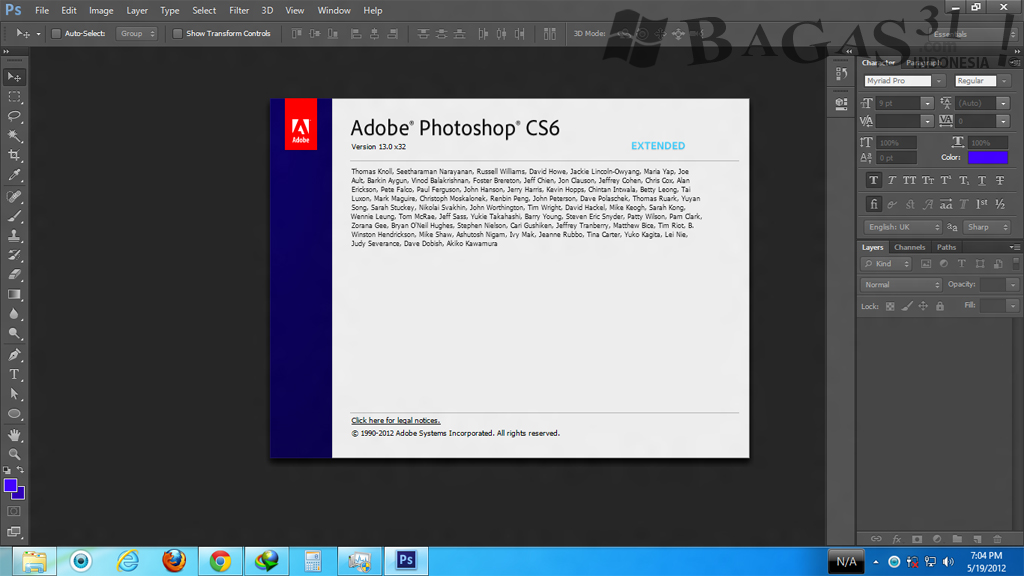Click the delete layer trash icon
Screen dimensions: 1024x576
click(997, 539)
